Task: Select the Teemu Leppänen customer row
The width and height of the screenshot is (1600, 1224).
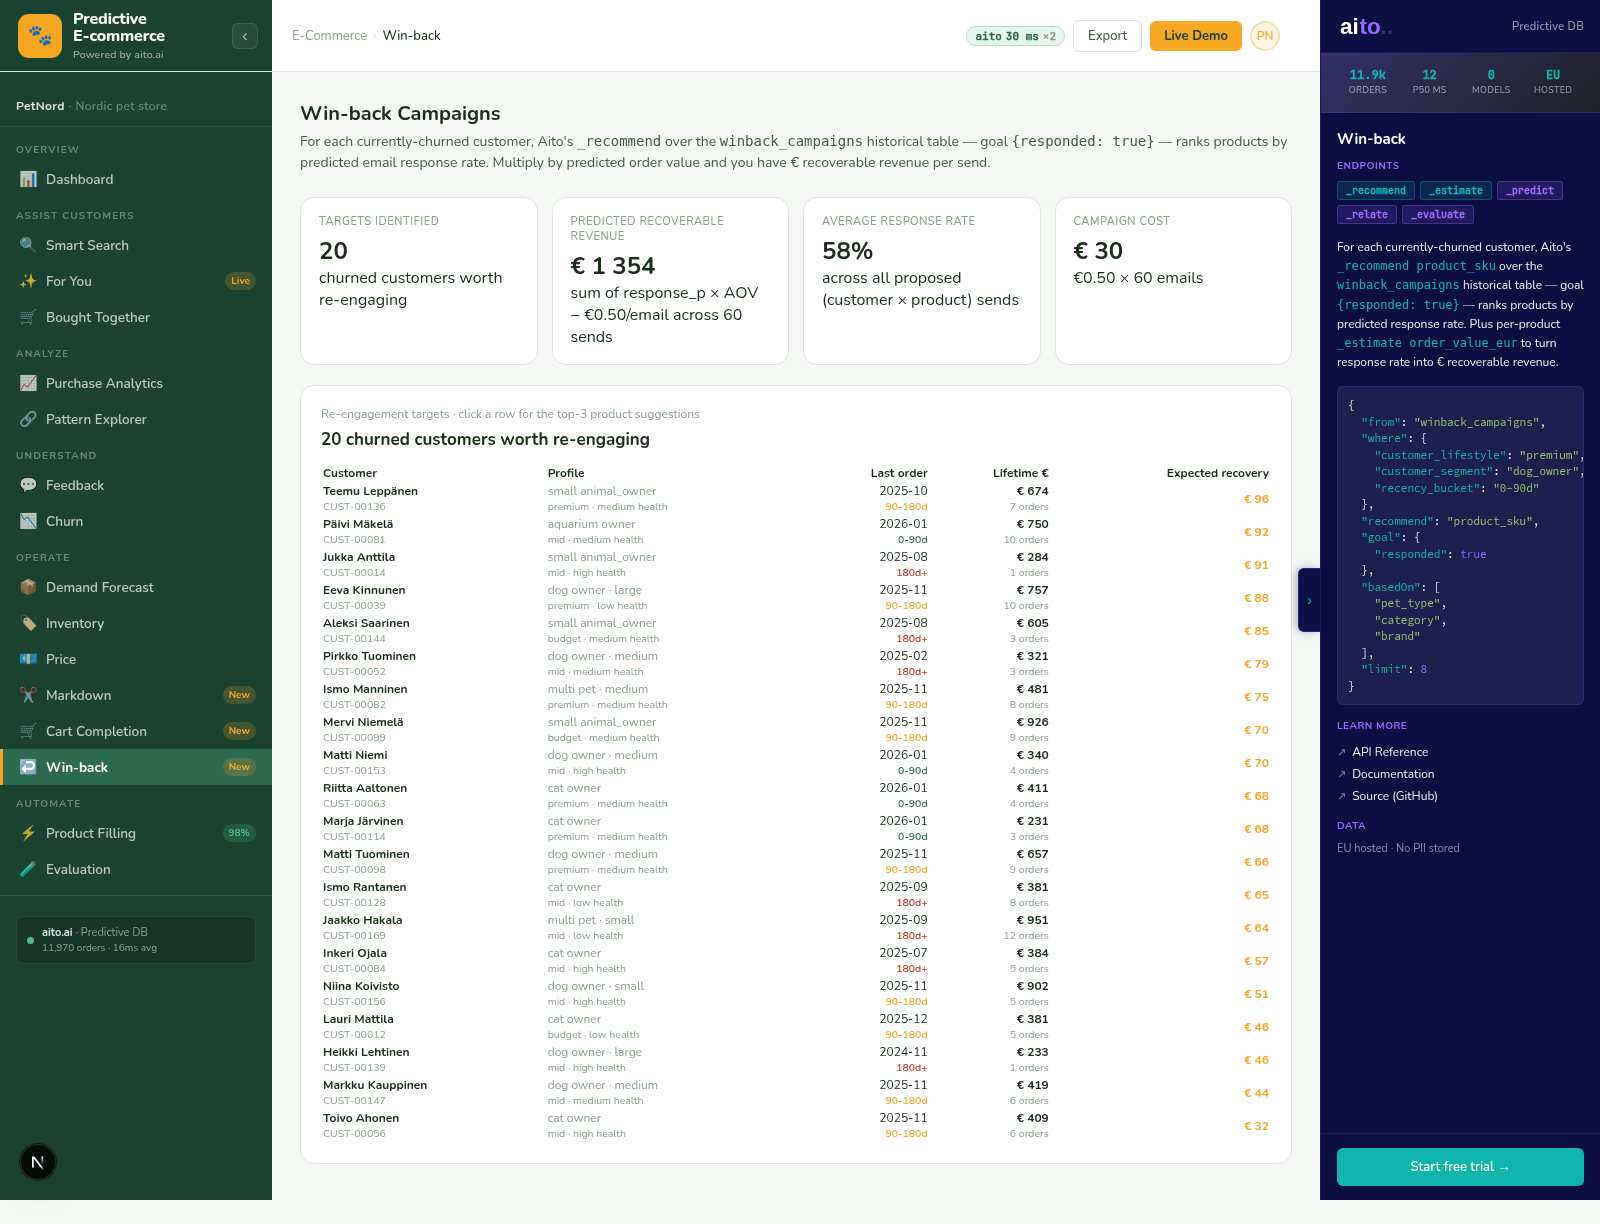Action: (x=796, y=498)
